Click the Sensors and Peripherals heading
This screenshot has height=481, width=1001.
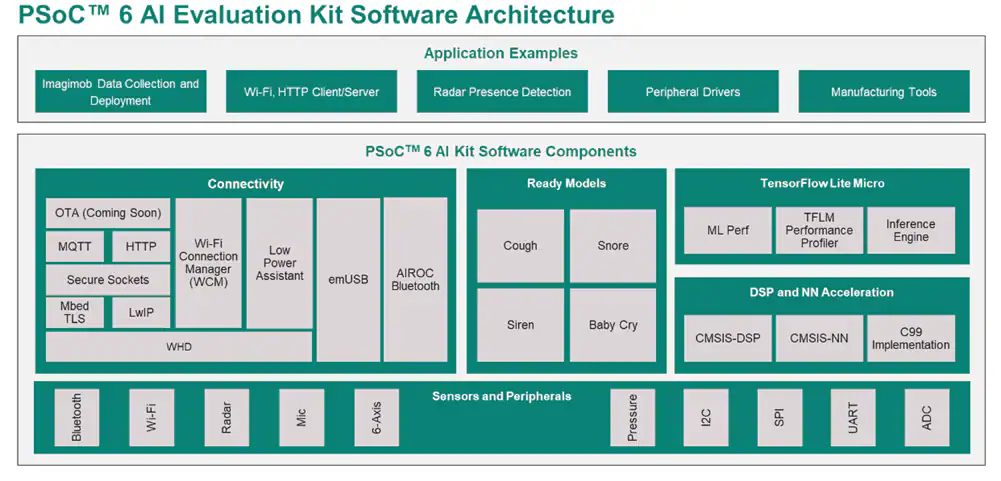tap(502, 396)
